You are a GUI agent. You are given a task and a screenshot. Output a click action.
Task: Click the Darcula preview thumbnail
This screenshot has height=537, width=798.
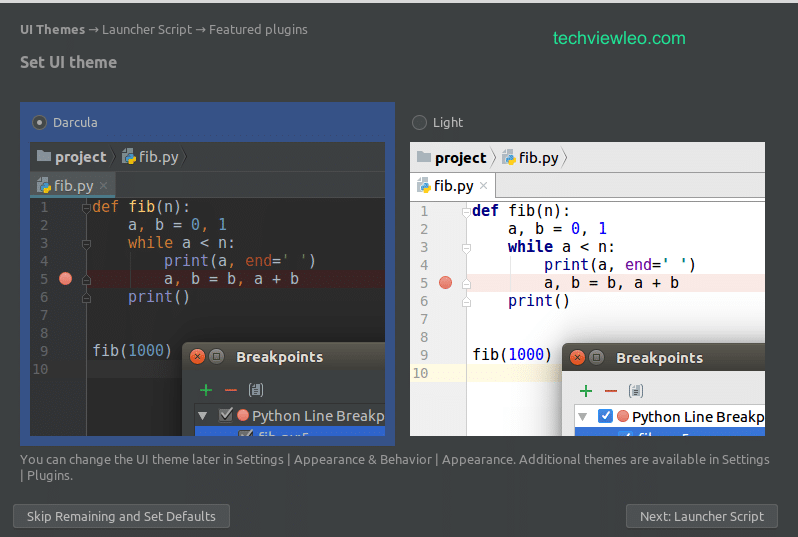click(x=207, y=289)
